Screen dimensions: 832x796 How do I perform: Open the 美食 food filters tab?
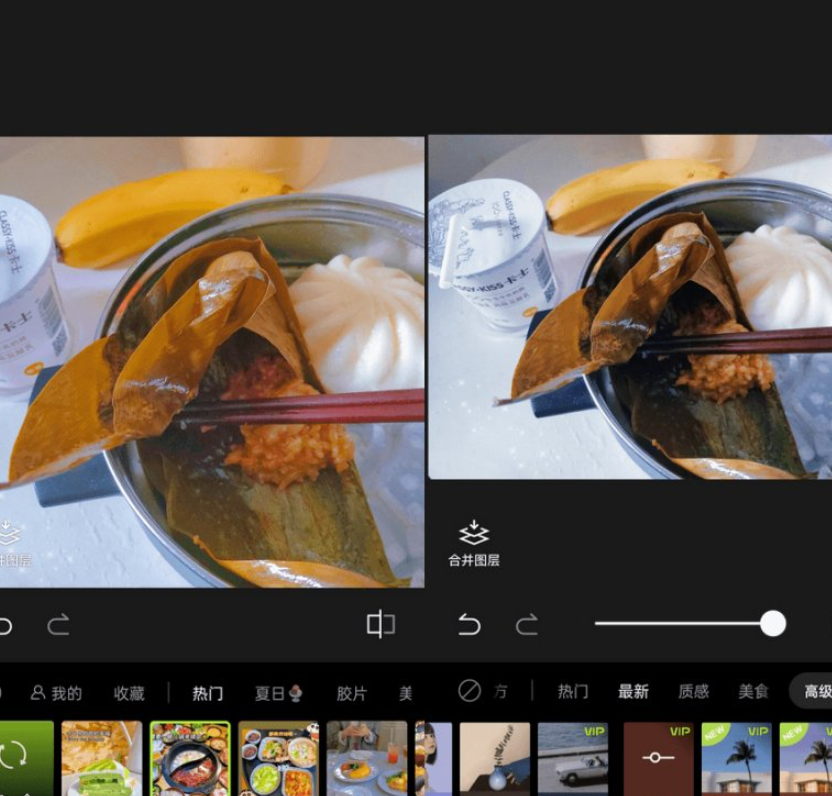click(753, 691)
